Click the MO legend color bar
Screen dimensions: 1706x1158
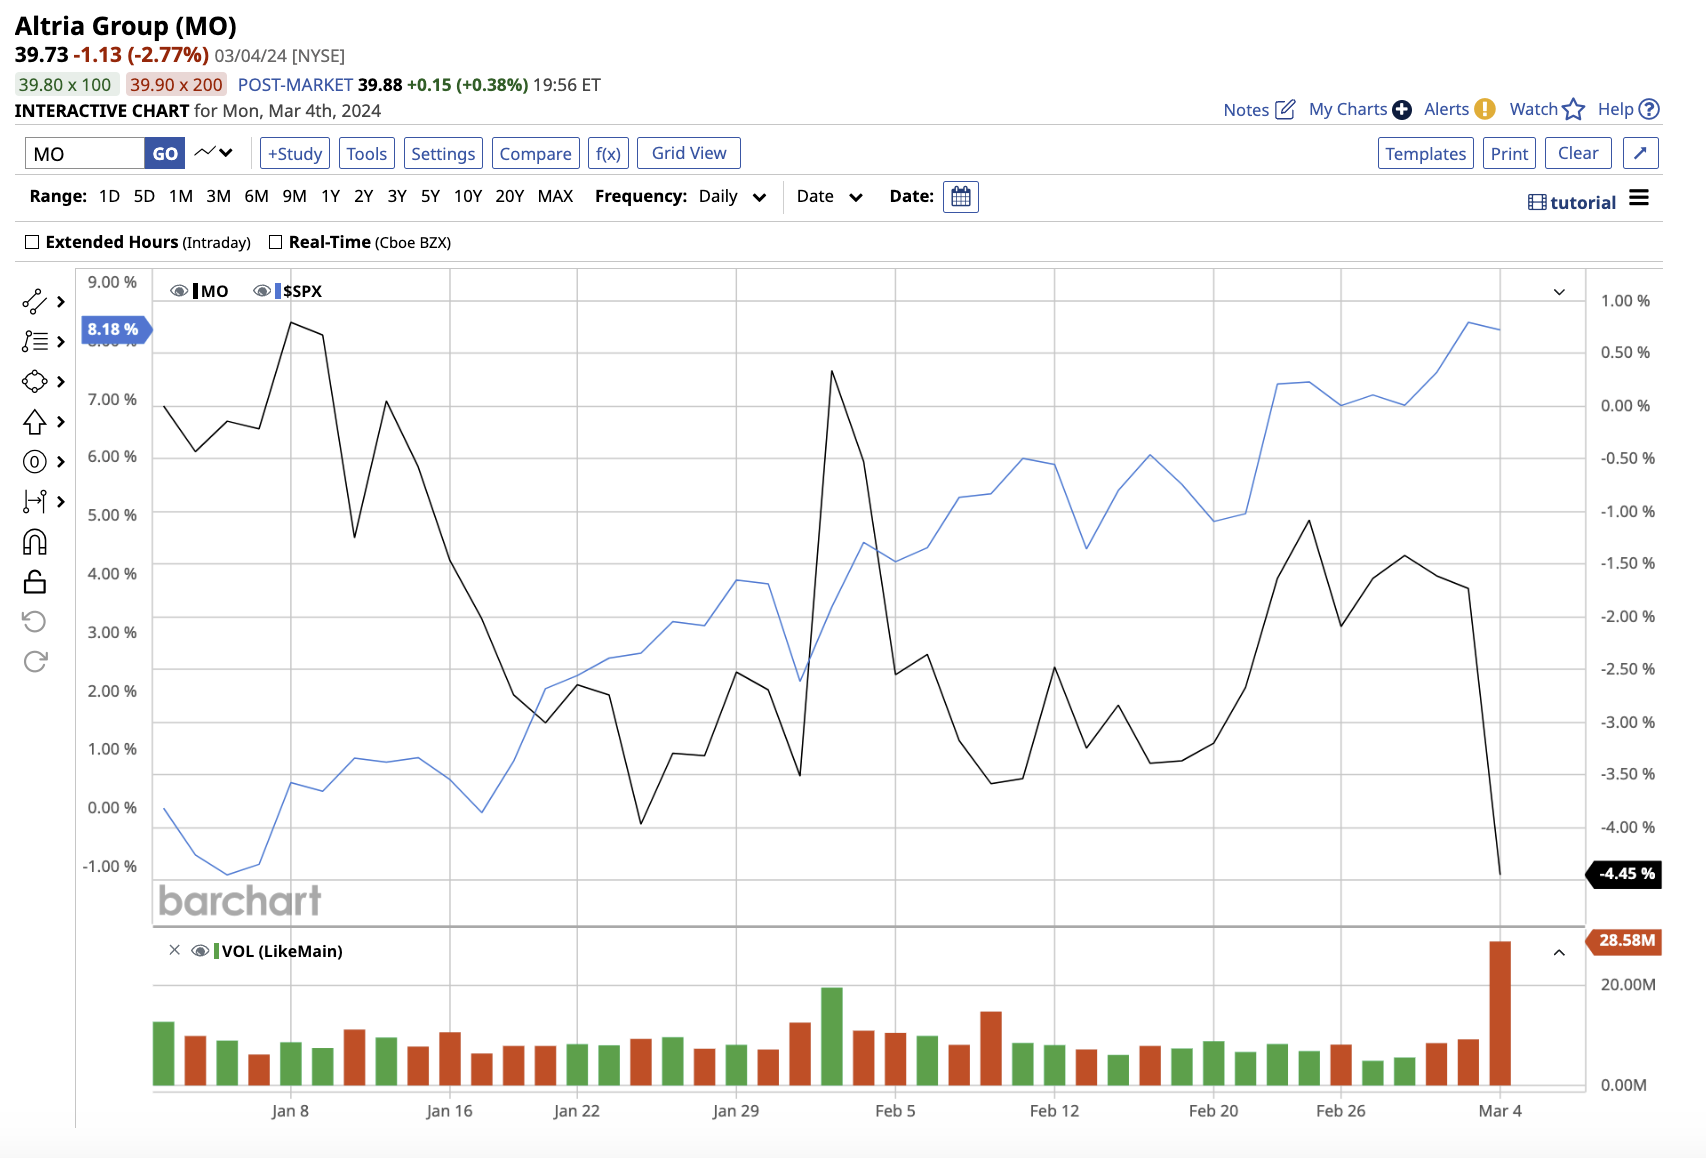coord(196,291)
